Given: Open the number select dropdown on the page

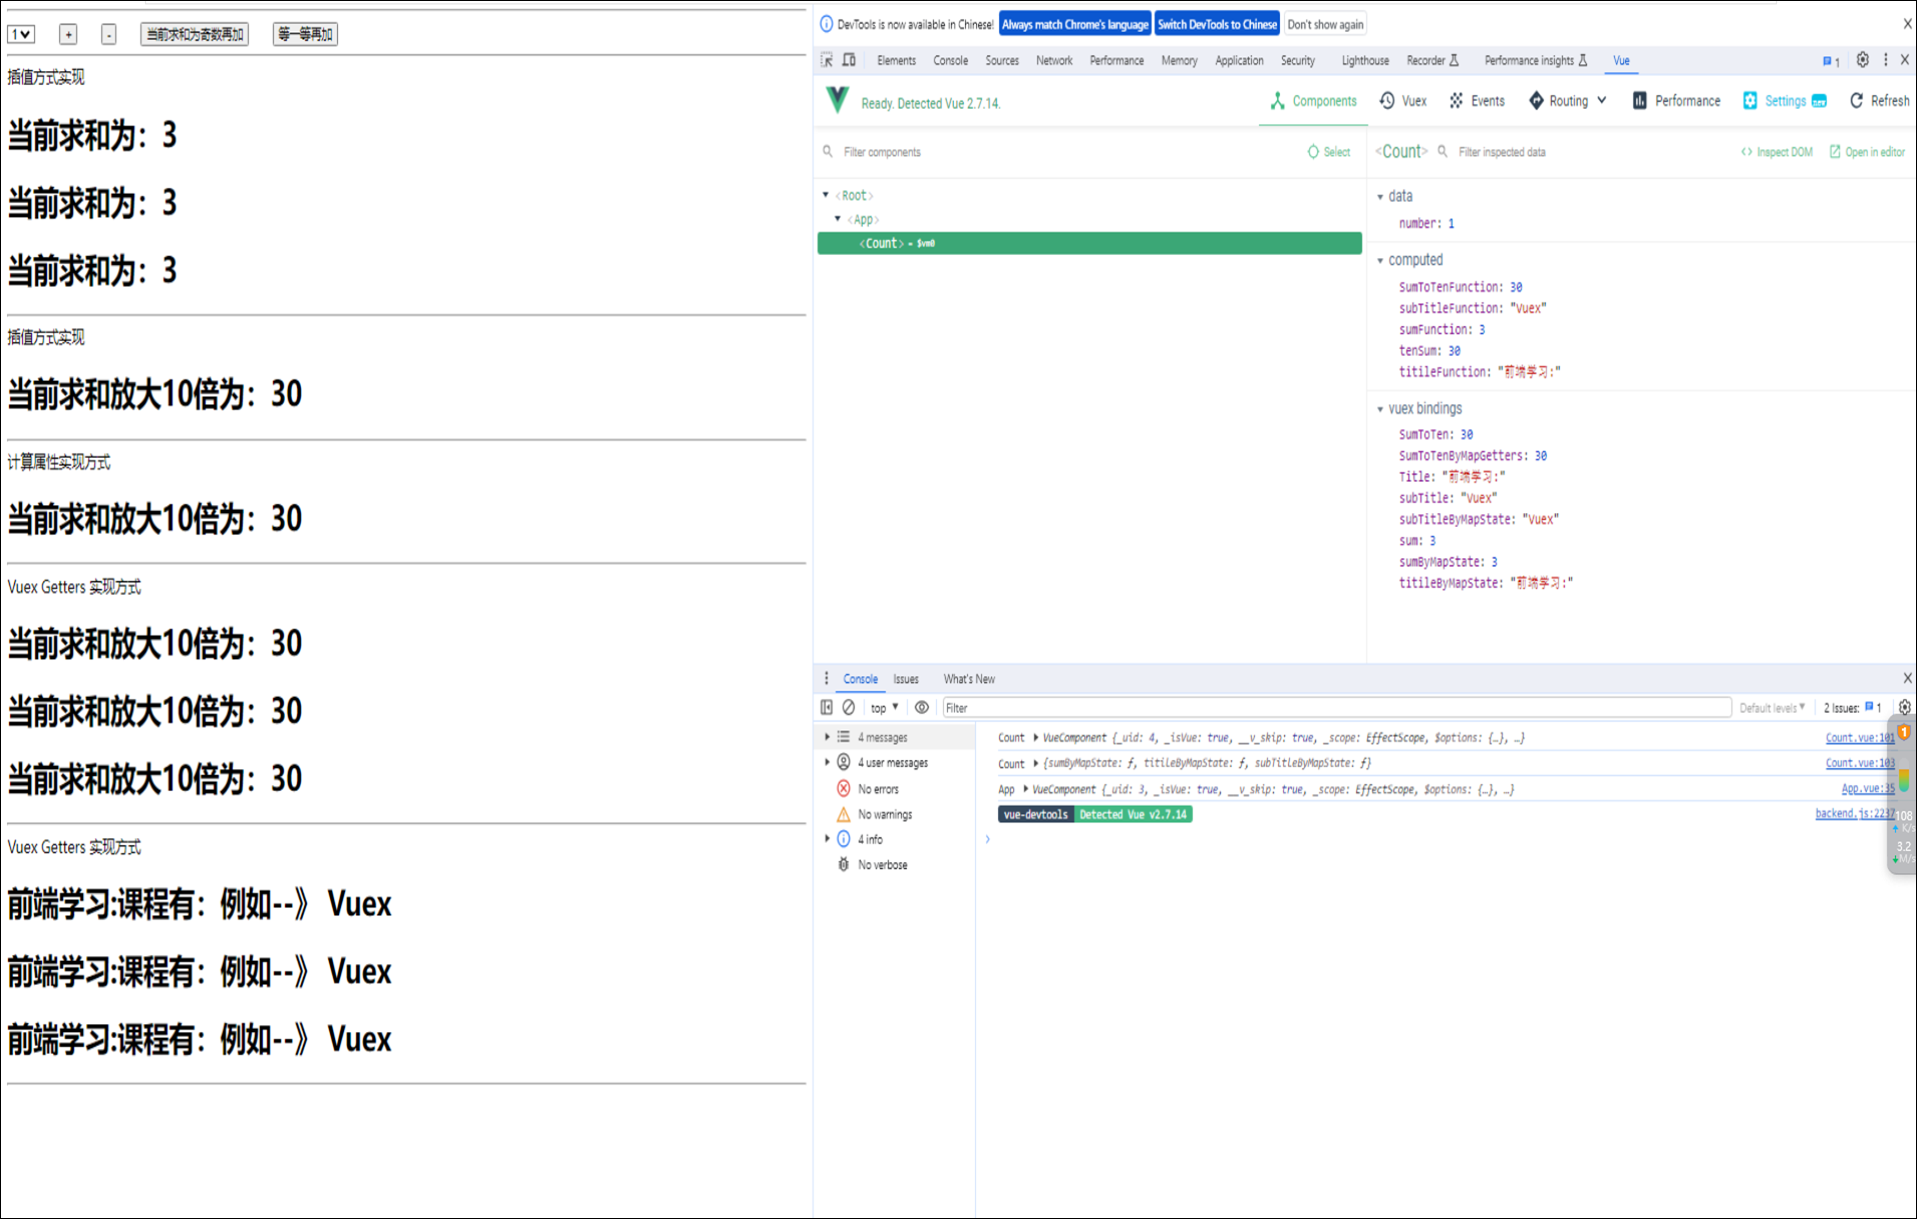Looking at the screenshot, I should point(21,34).
